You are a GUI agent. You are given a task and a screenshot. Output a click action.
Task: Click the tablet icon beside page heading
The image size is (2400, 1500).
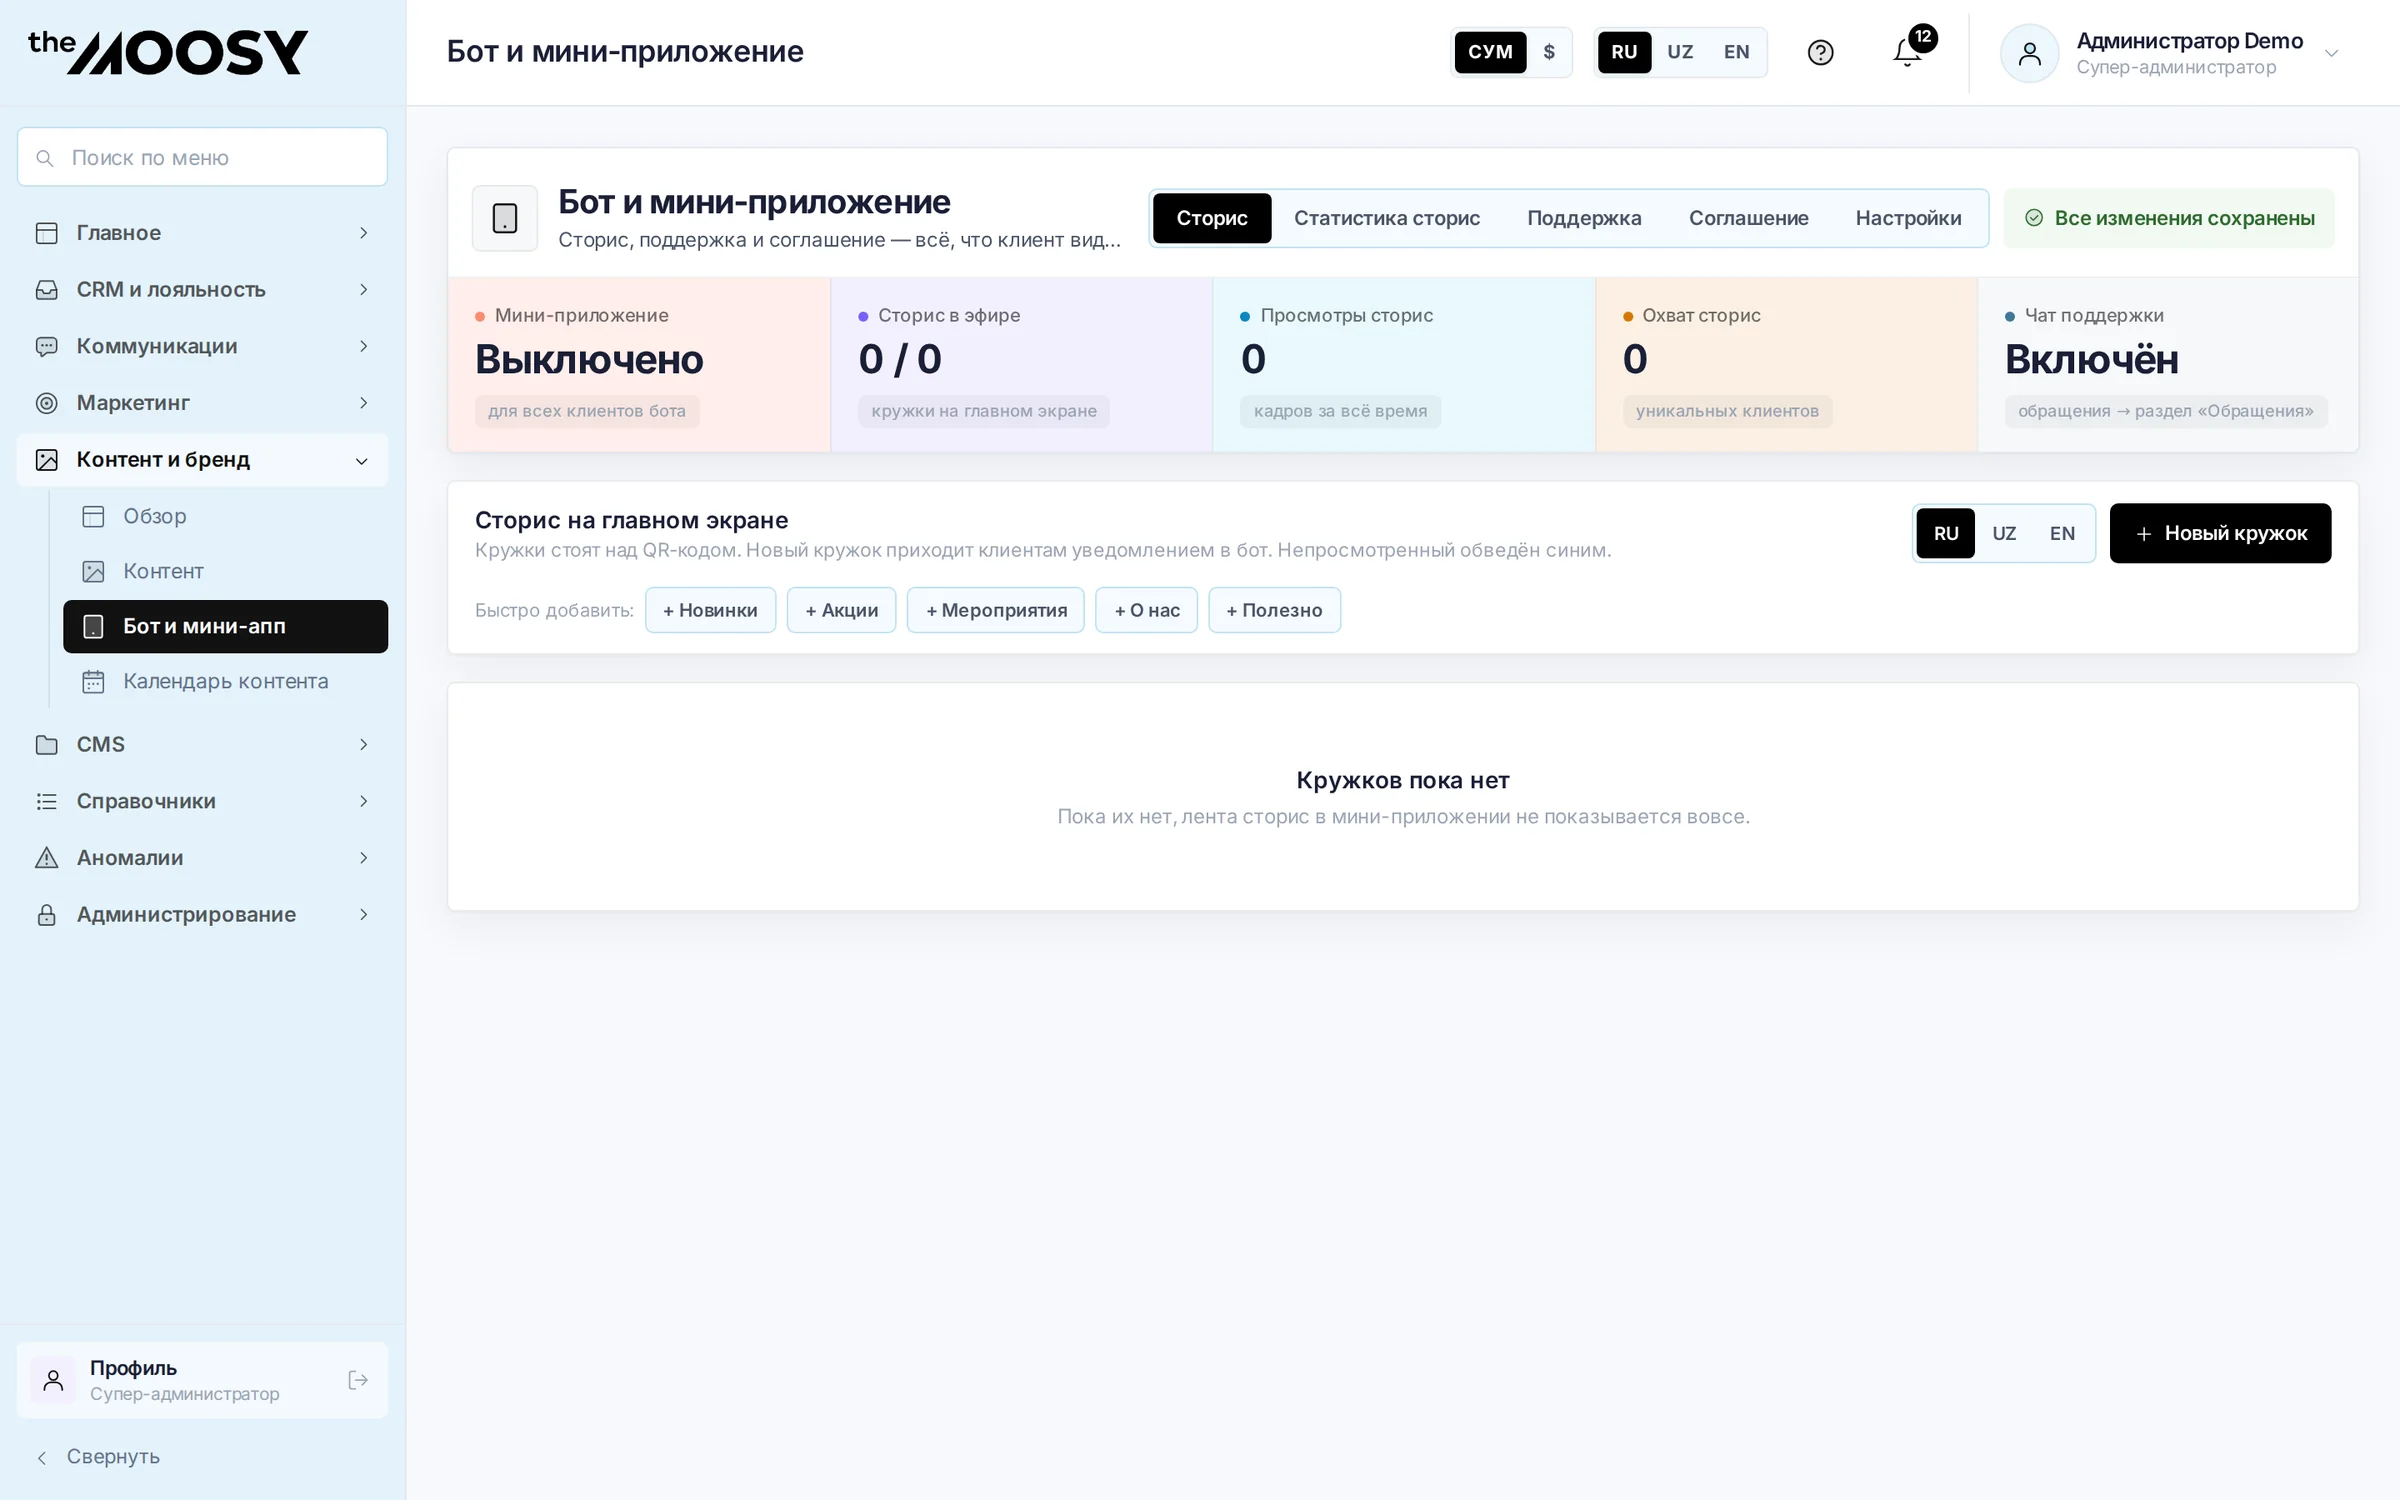tap(505, 218)
